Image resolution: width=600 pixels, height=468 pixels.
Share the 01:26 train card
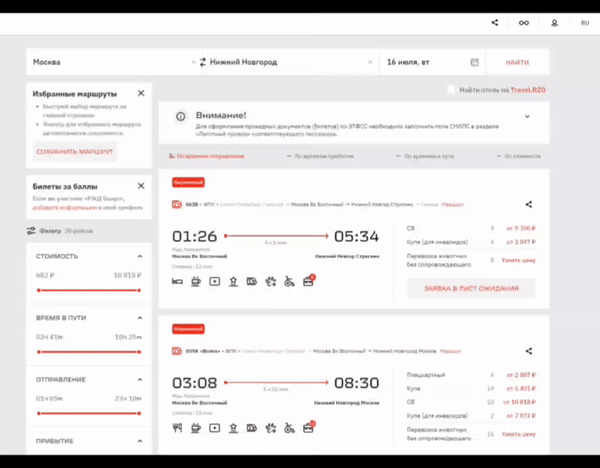528,204
